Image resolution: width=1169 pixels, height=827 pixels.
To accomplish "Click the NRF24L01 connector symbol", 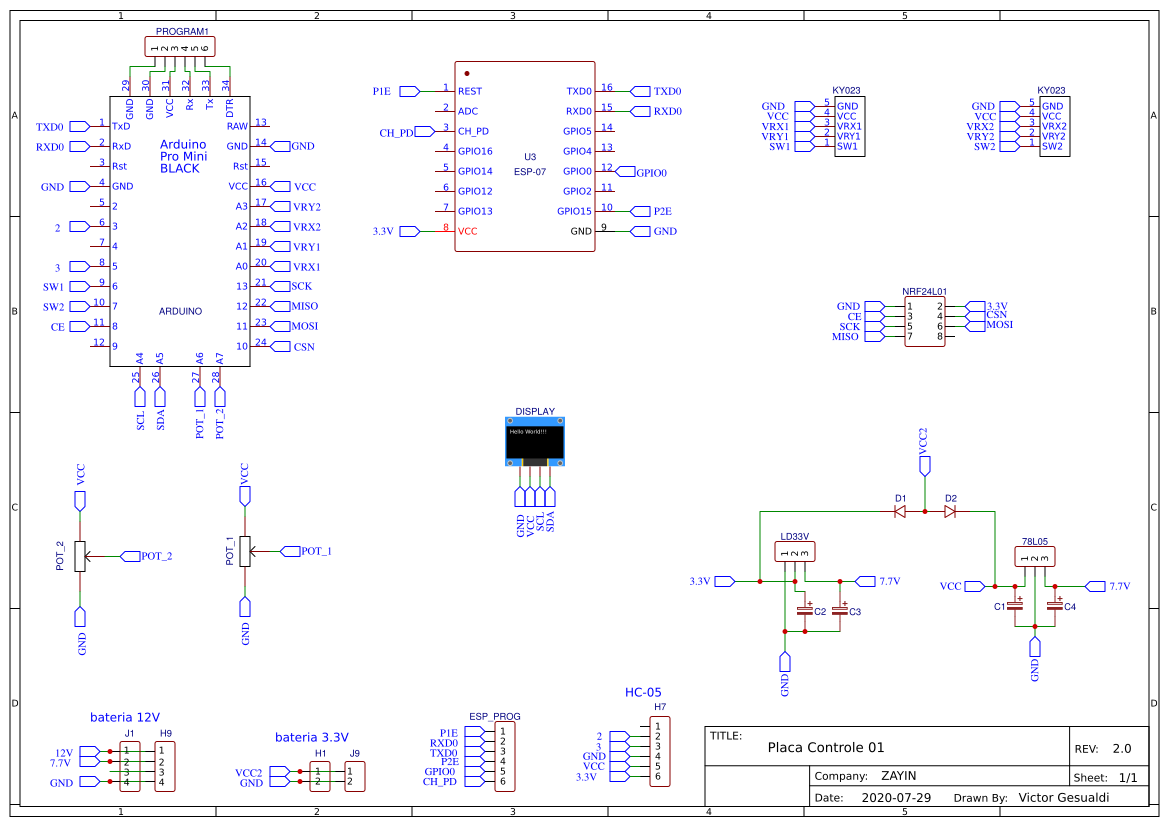I will (924, 321).
